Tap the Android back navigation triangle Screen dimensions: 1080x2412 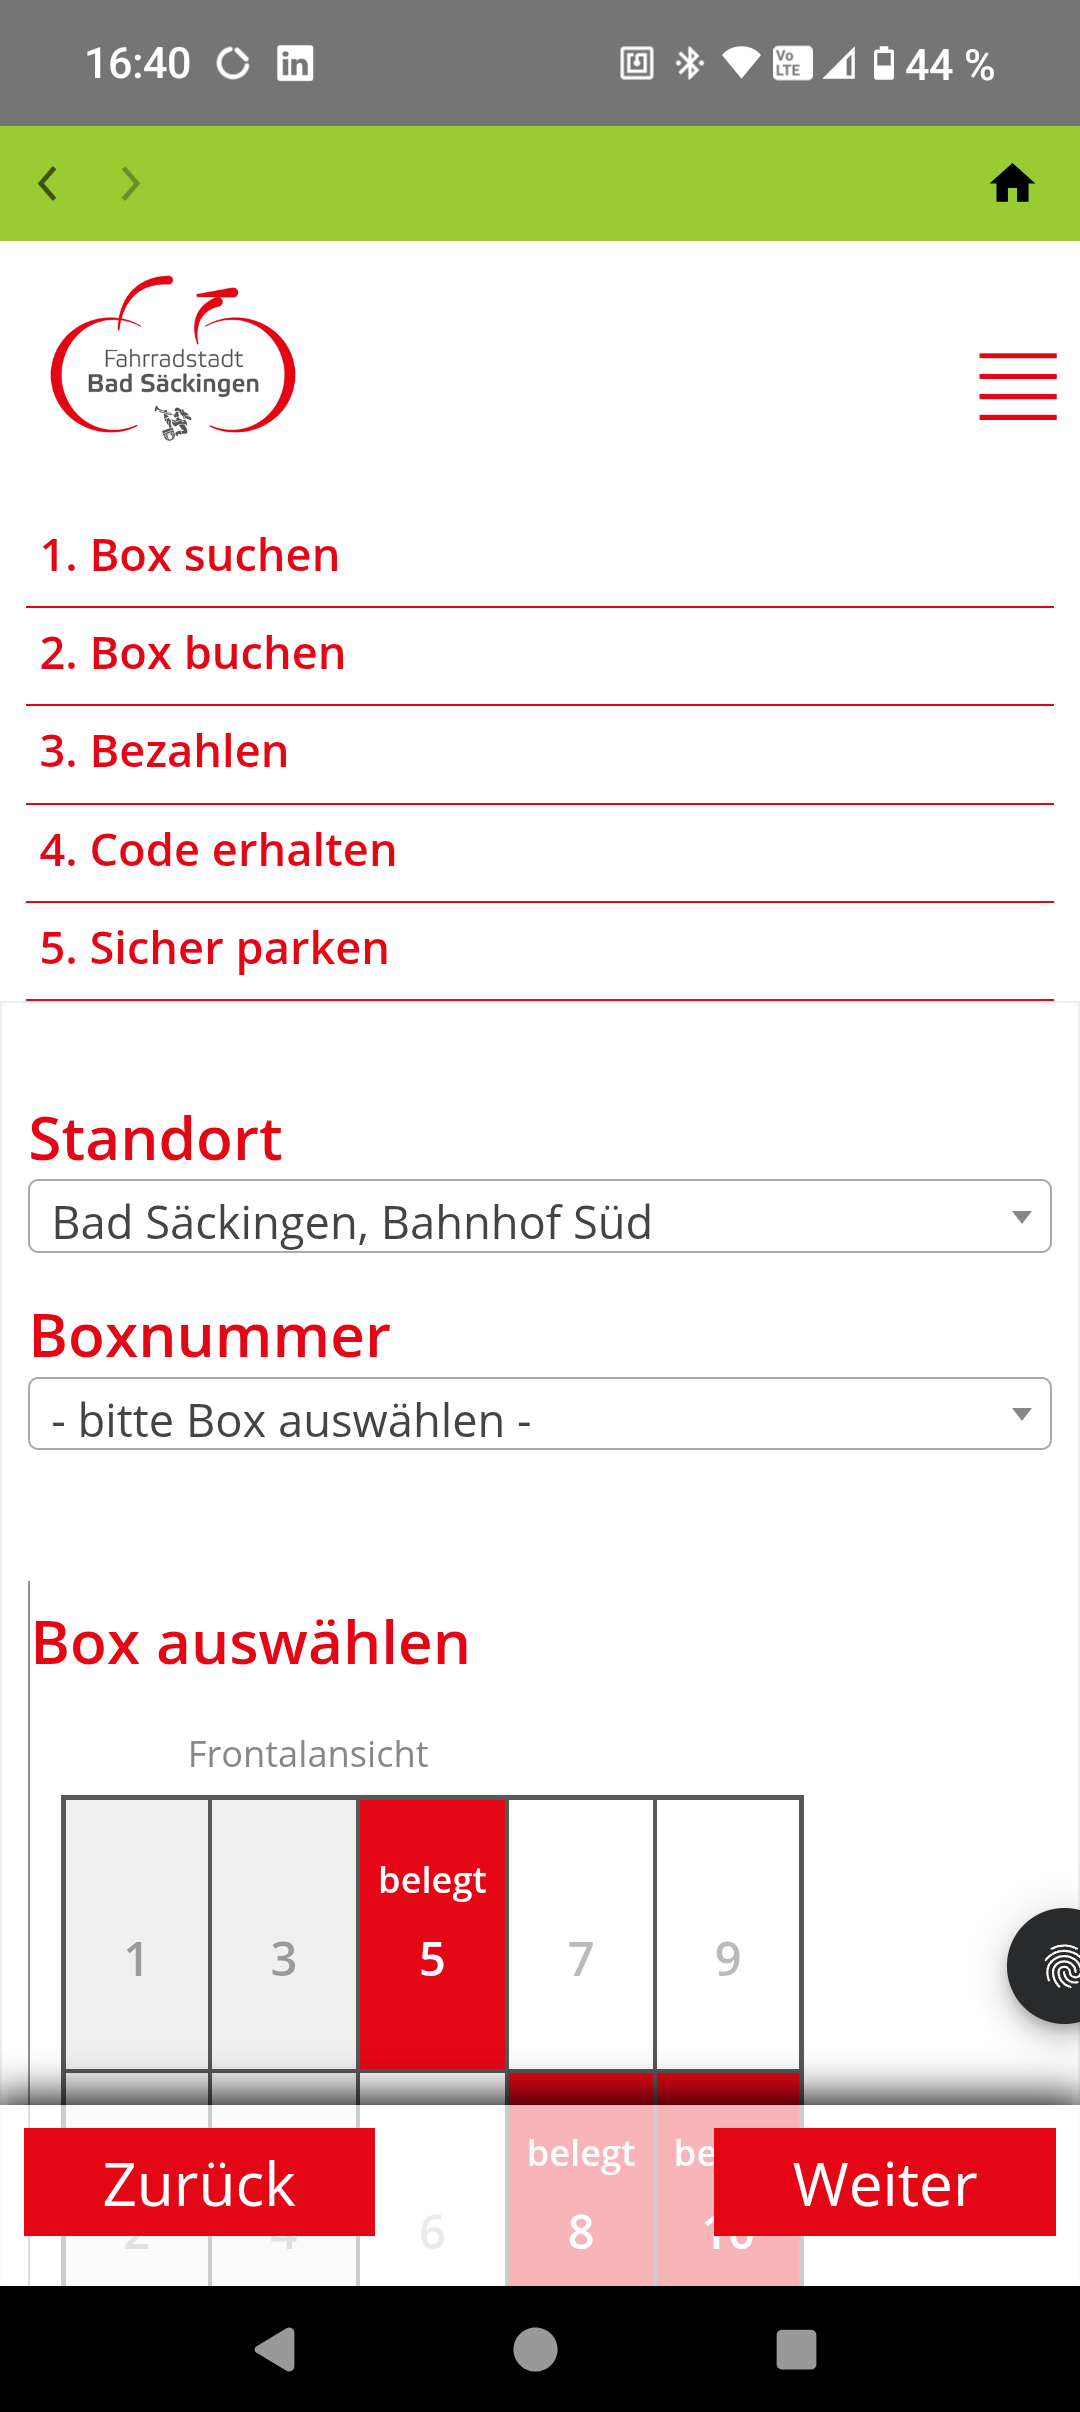(275, 2349)
